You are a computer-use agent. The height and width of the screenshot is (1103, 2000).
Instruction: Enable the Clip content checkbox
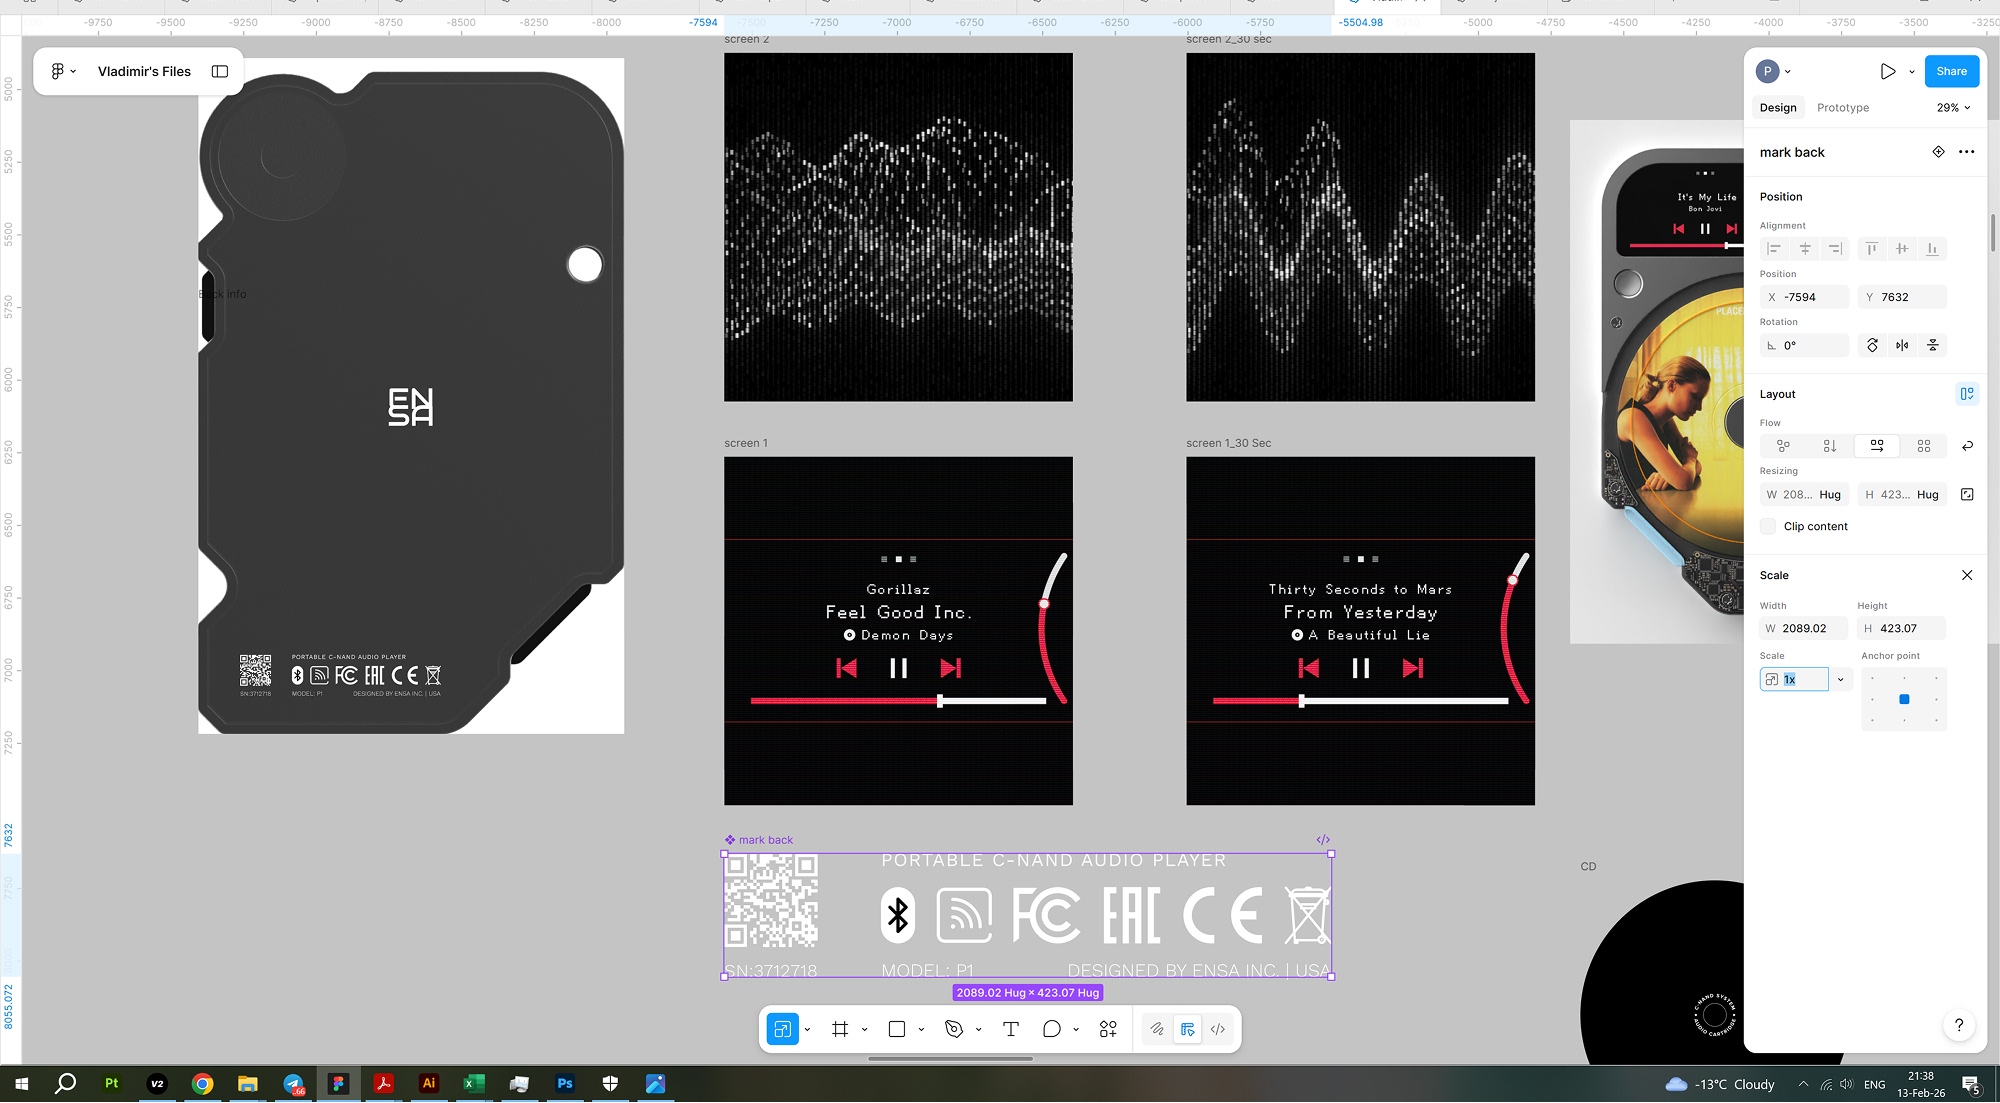pos(1768,526)
